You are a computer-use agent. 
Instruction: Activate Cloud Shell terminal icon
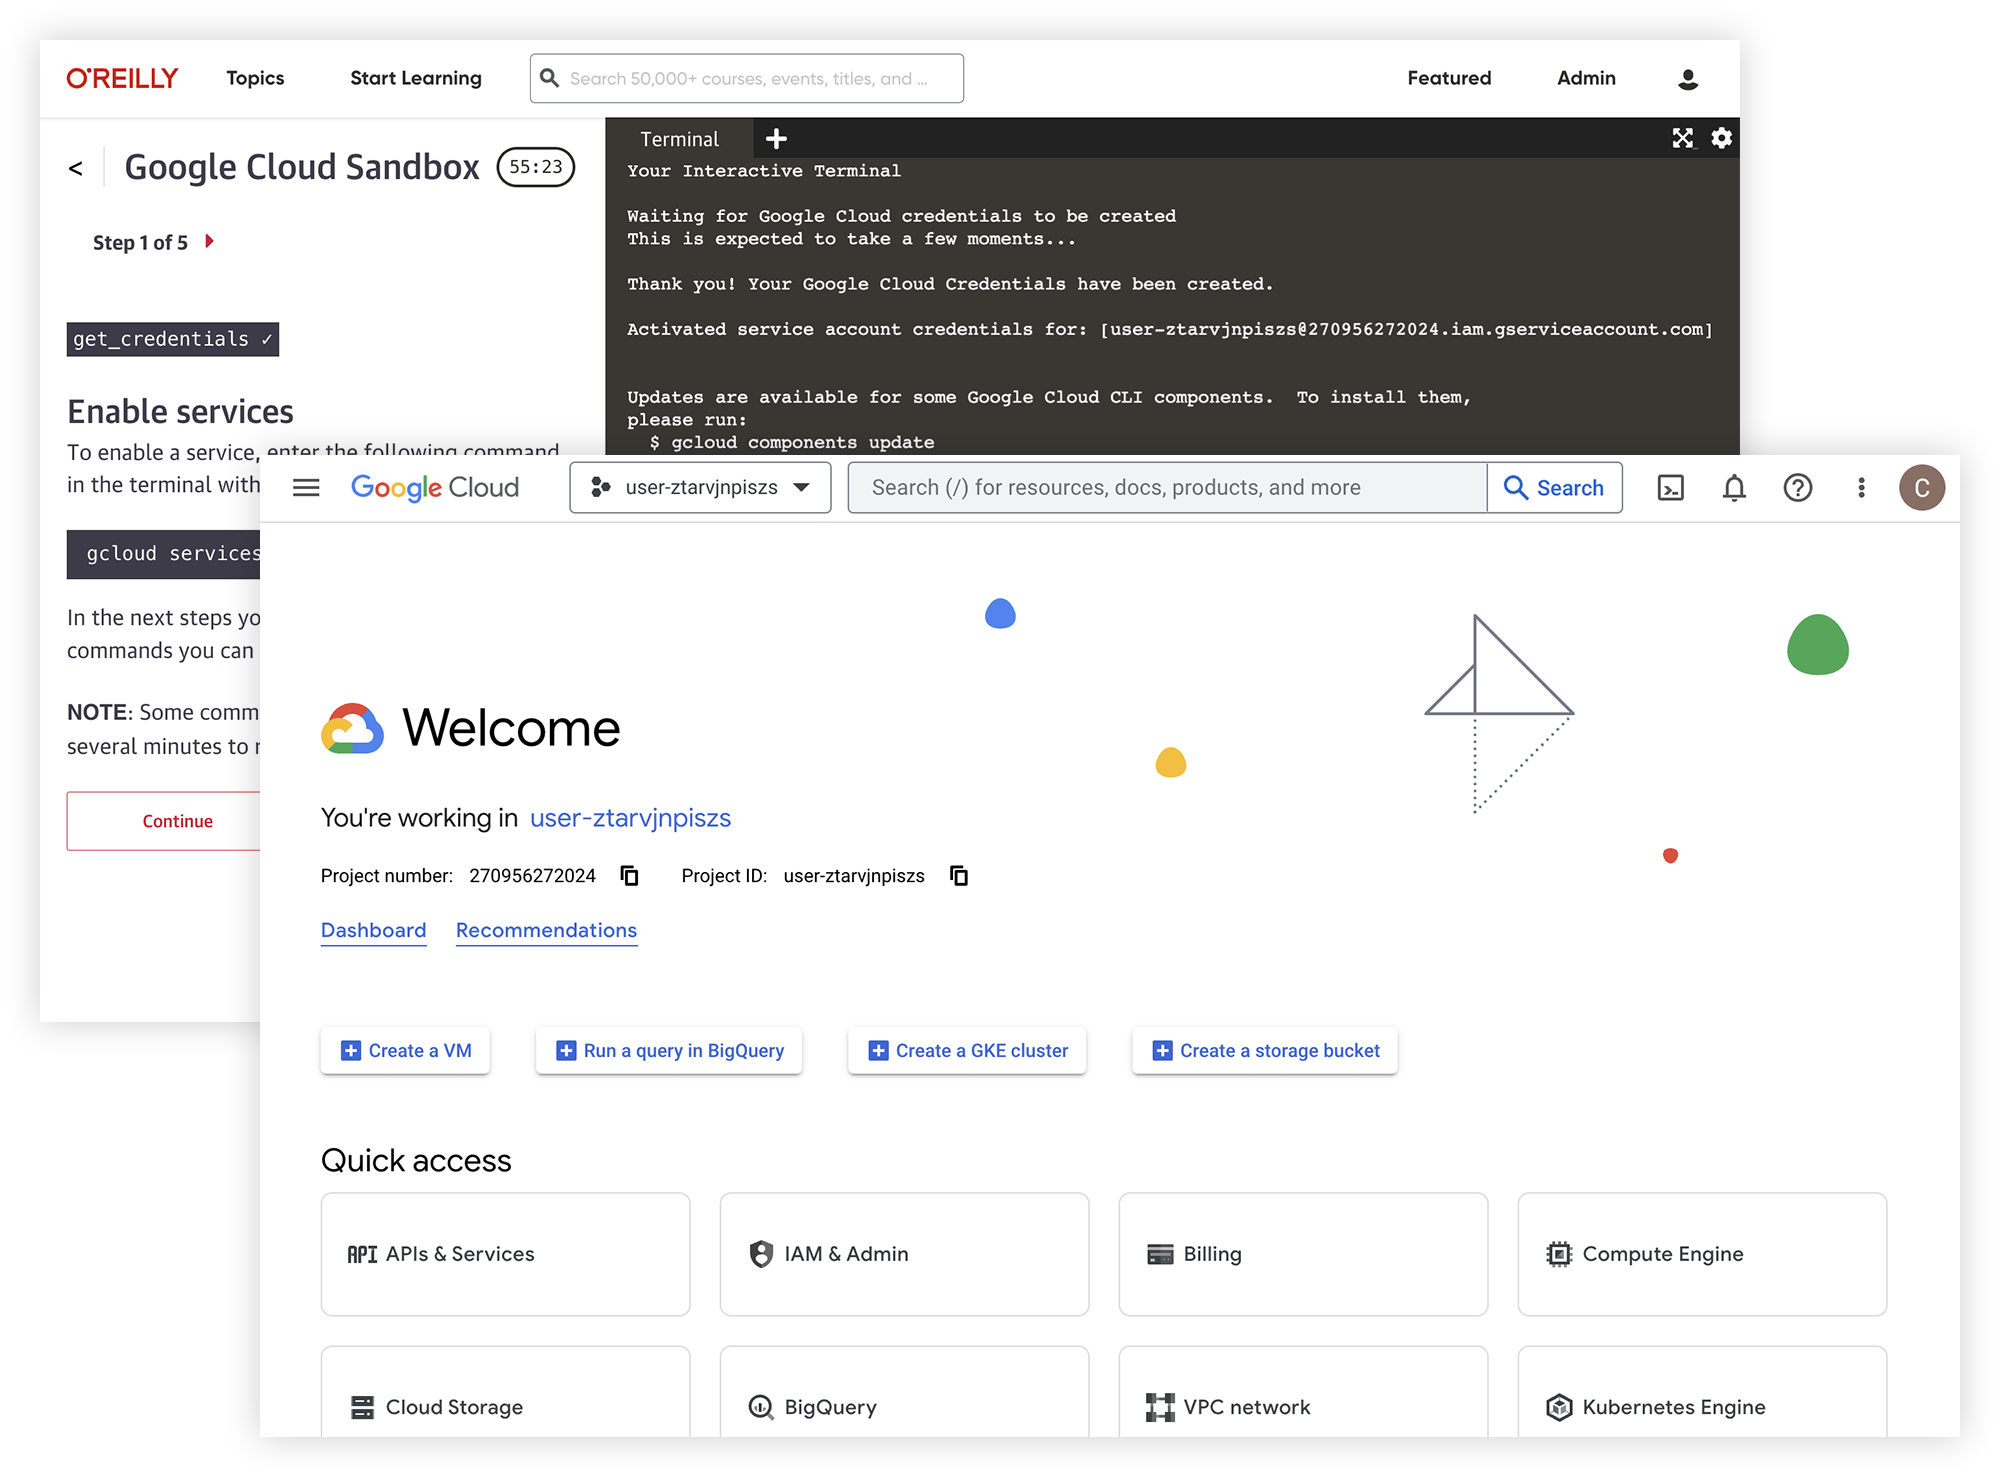1671,488
